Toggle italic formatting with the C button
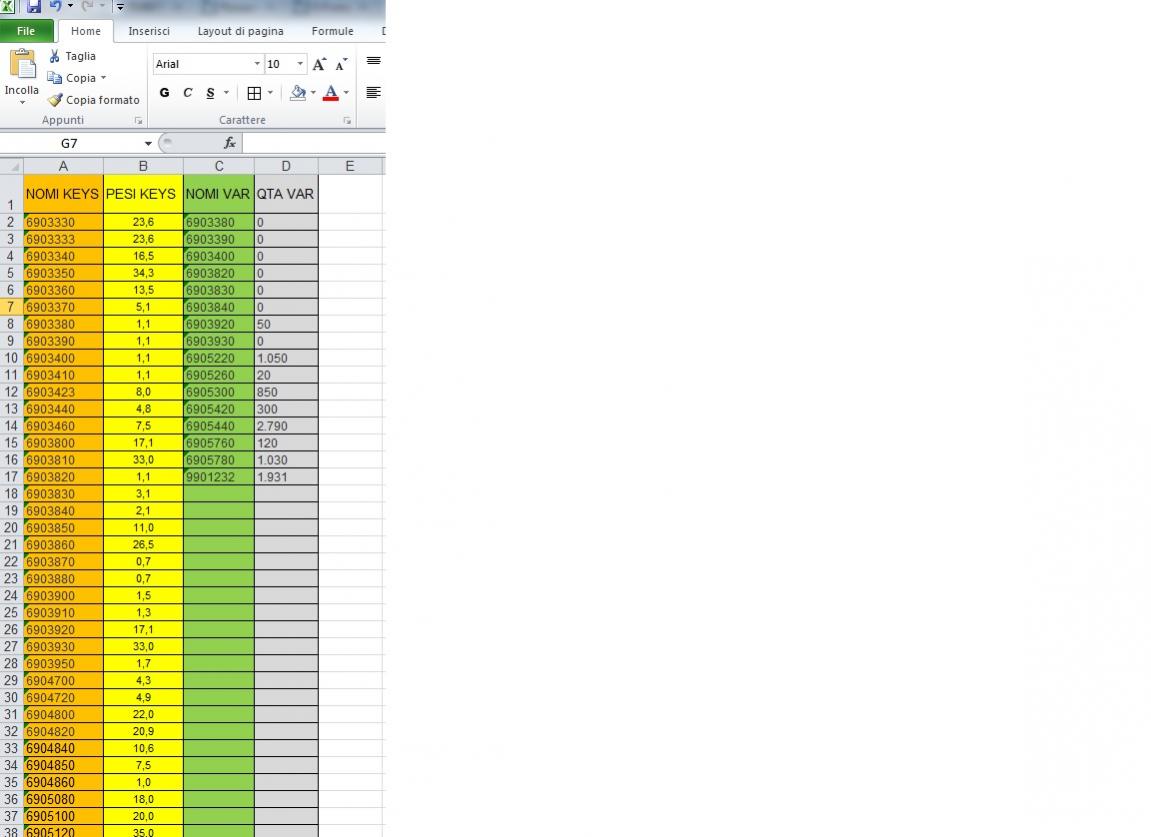1151x837 pixels. coord(187,93)
